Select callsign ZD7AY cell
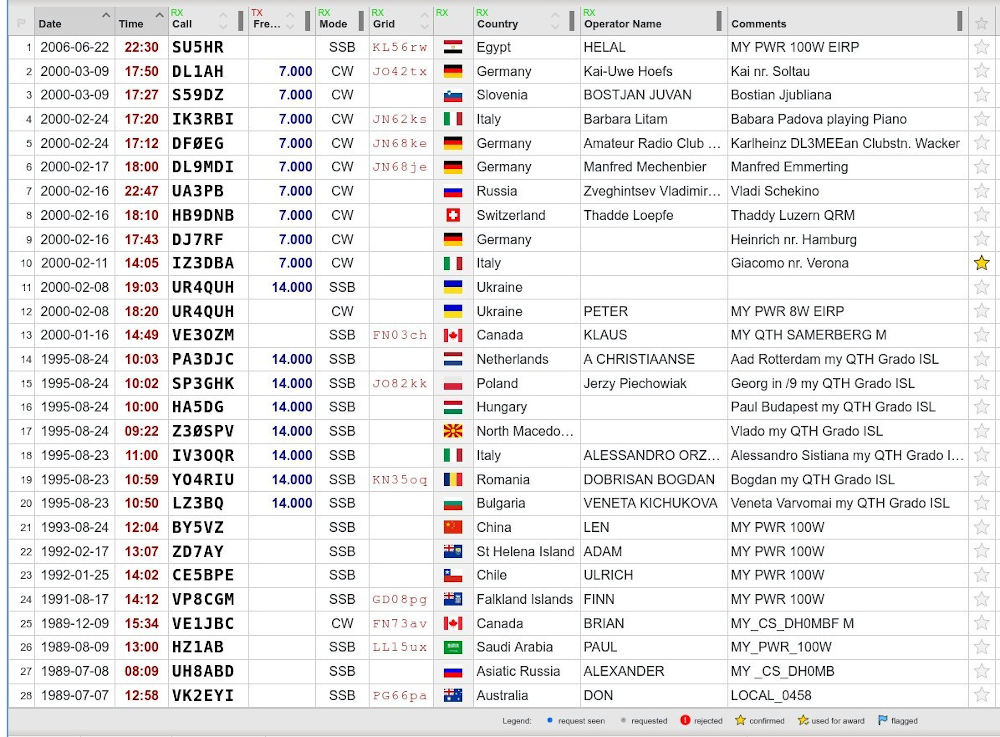1000x737 pixels. (209, 551)
